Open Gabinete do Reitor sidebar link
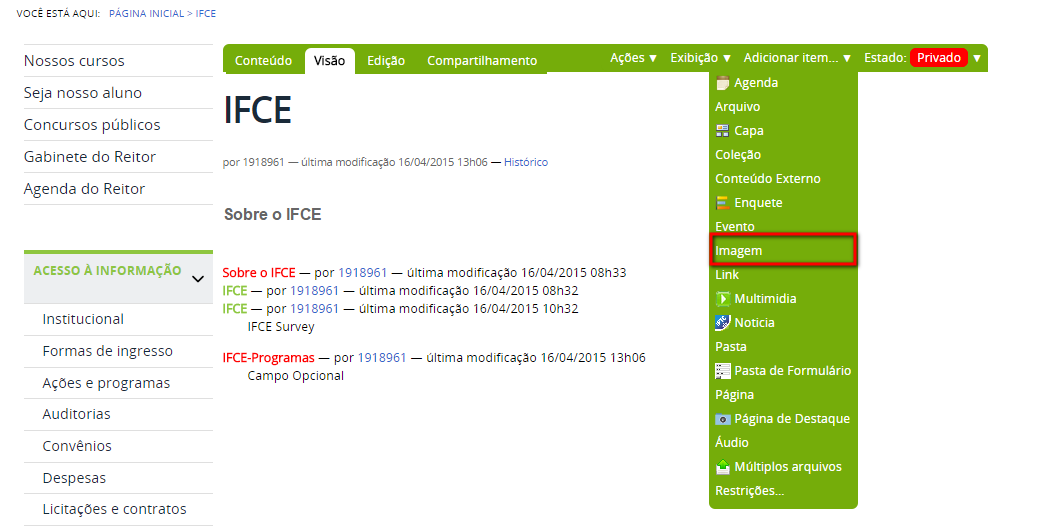Viewport: 1037px width, 527px height. coord(90,157)
